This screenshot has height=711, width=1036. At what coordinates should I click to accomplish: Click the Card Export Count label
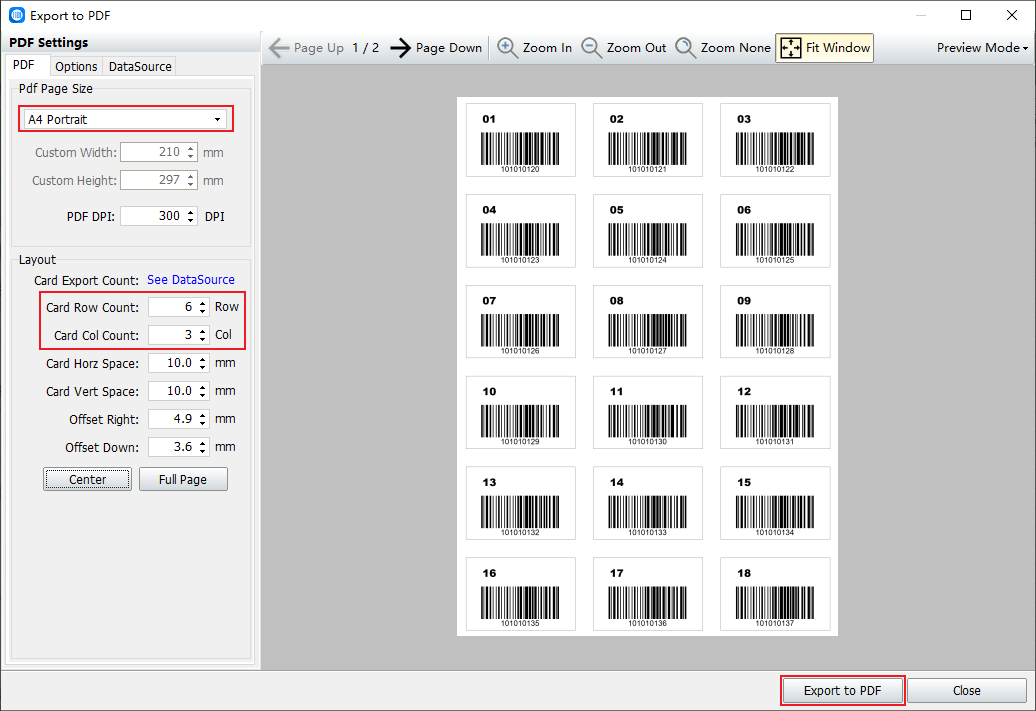(87, 281)
